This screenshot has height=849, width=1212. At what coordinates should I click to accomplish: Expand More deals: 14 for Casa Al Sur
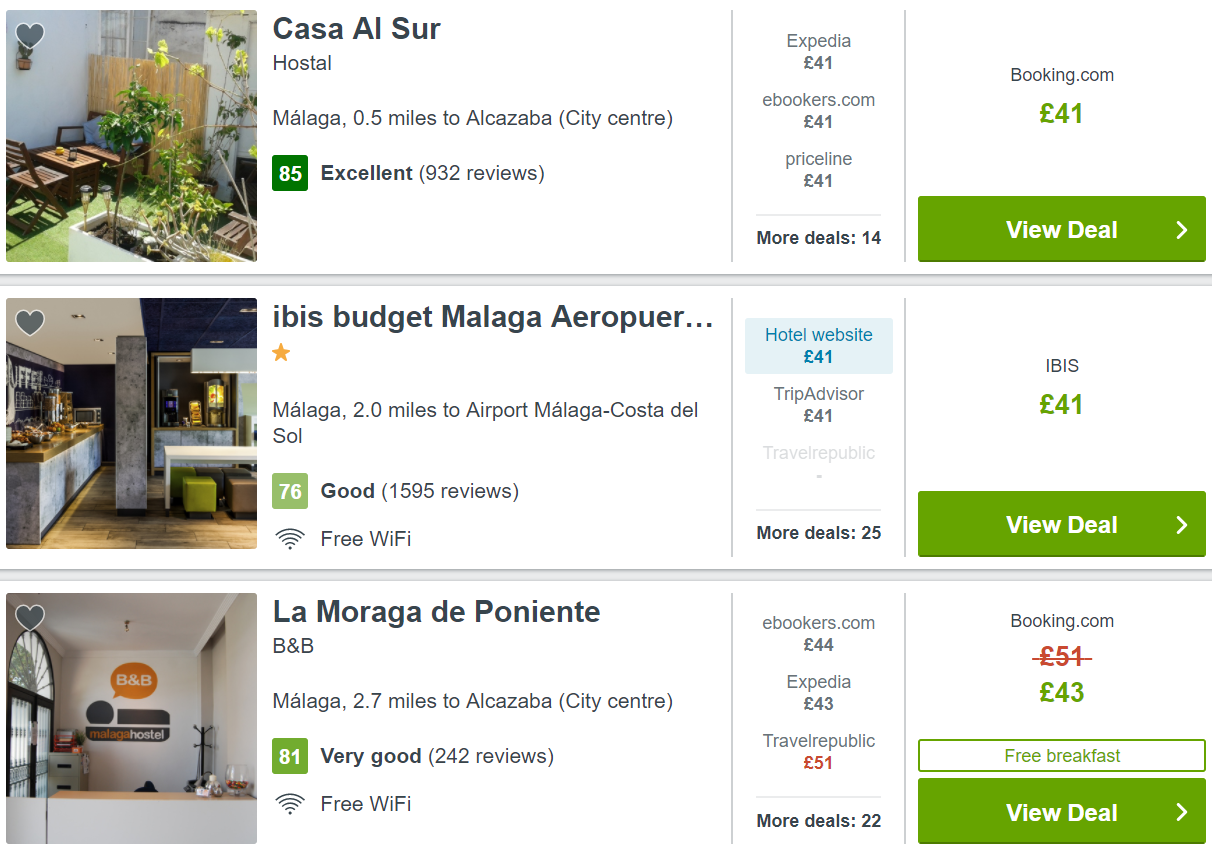pos(818,238)
